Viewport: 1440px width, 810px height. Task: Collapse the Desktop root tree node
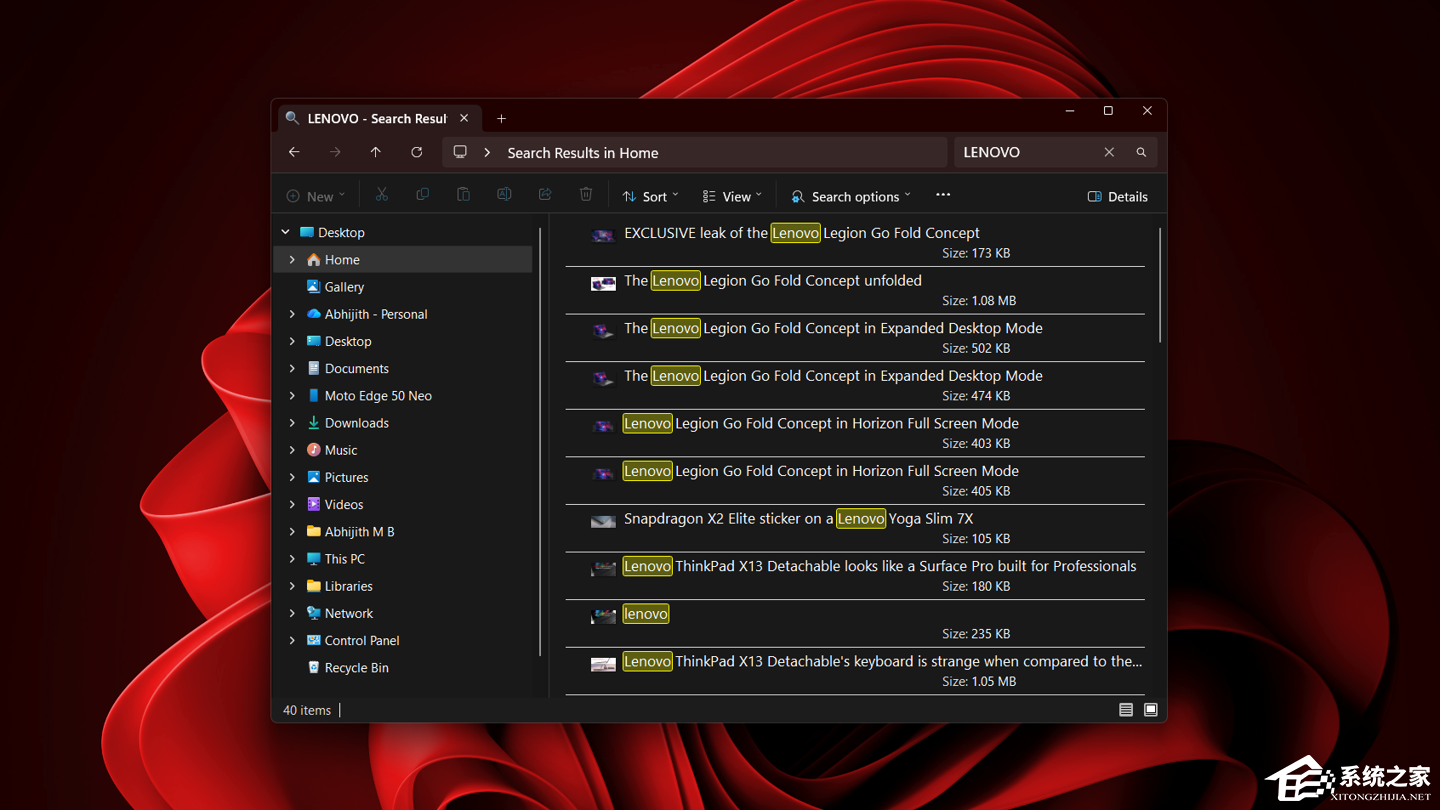[286, 232]
